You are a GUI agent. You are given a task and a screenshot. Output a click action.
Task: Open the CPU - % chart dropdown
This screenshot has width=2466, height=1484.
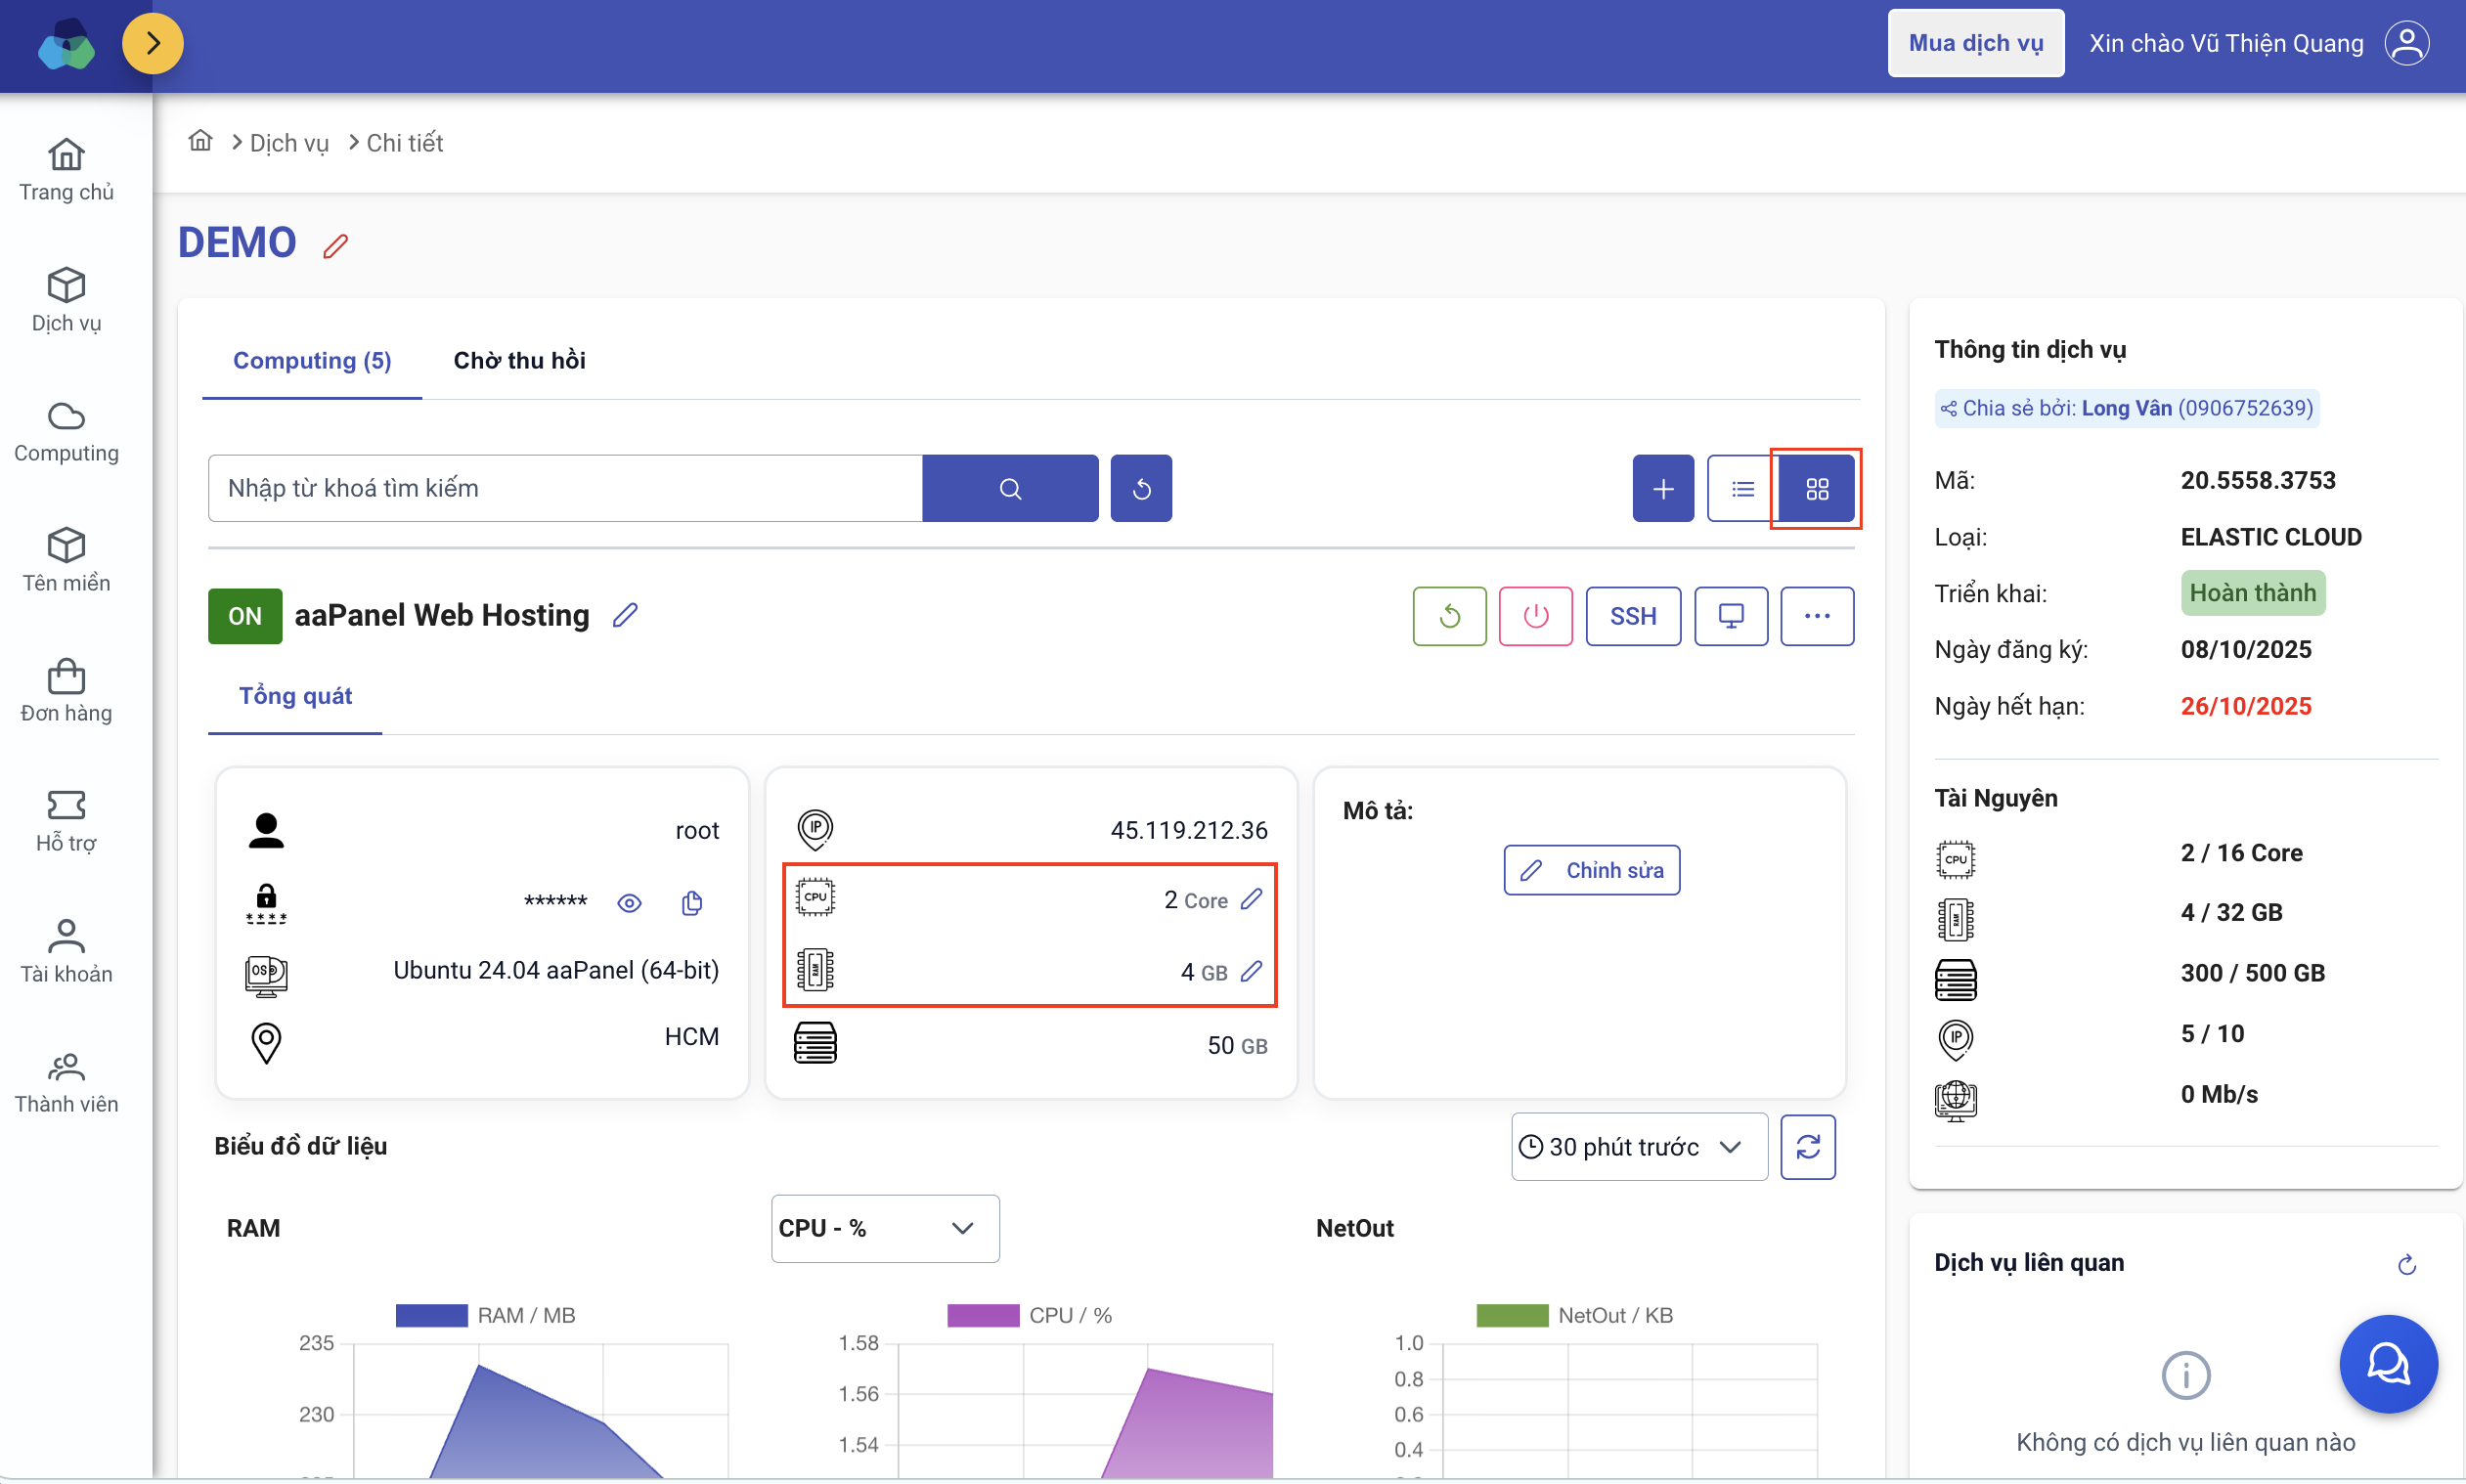(884, 1228)
